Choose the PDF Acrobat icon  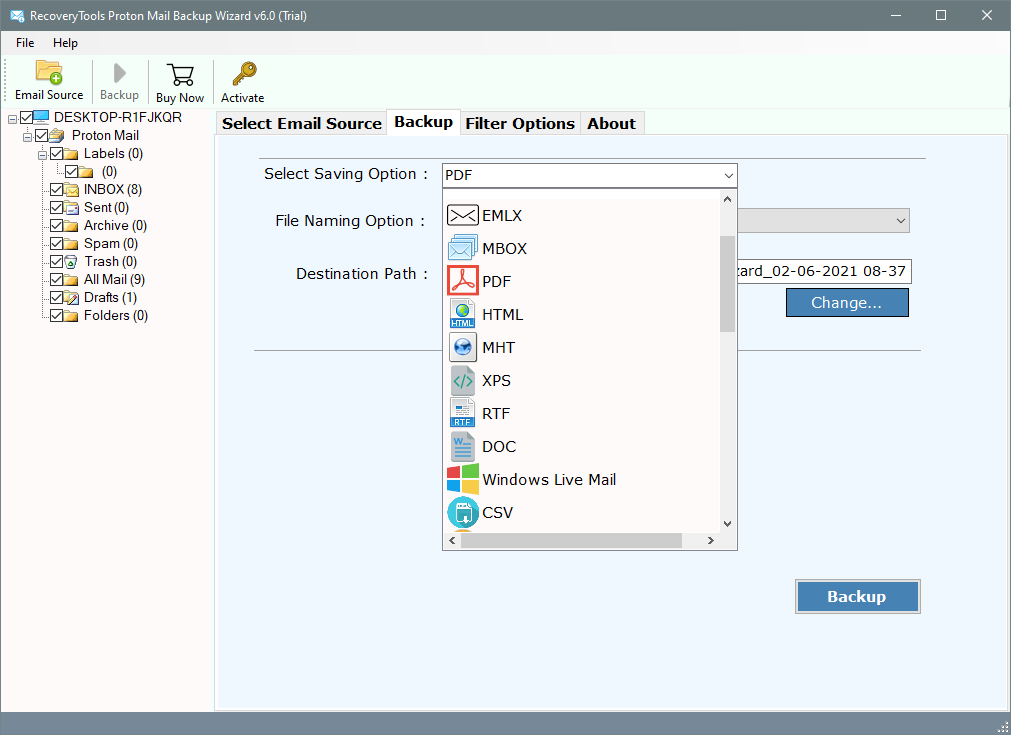[x=462, y=281]
